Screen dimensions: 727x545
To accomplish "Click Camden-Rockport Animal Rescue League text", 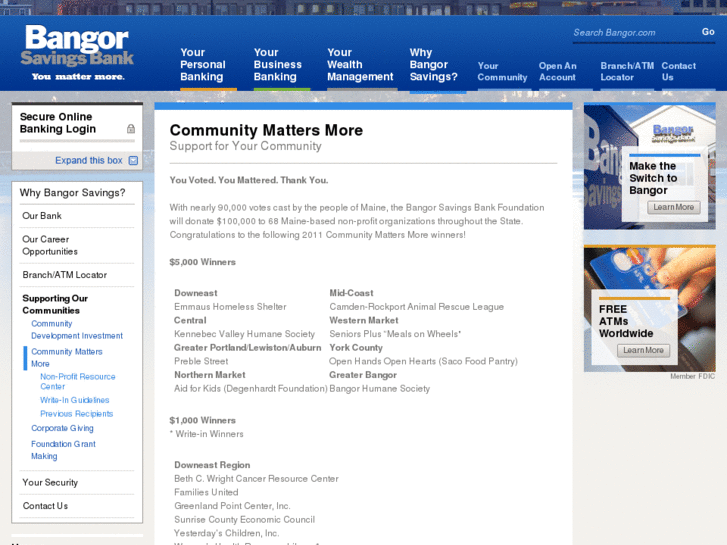I will (416, 307).
